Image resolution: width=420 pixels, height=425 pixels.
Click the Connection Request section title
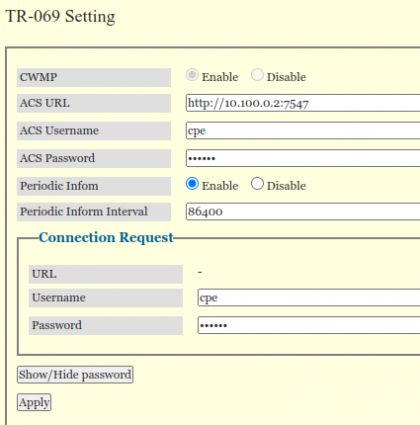(106, 237)
